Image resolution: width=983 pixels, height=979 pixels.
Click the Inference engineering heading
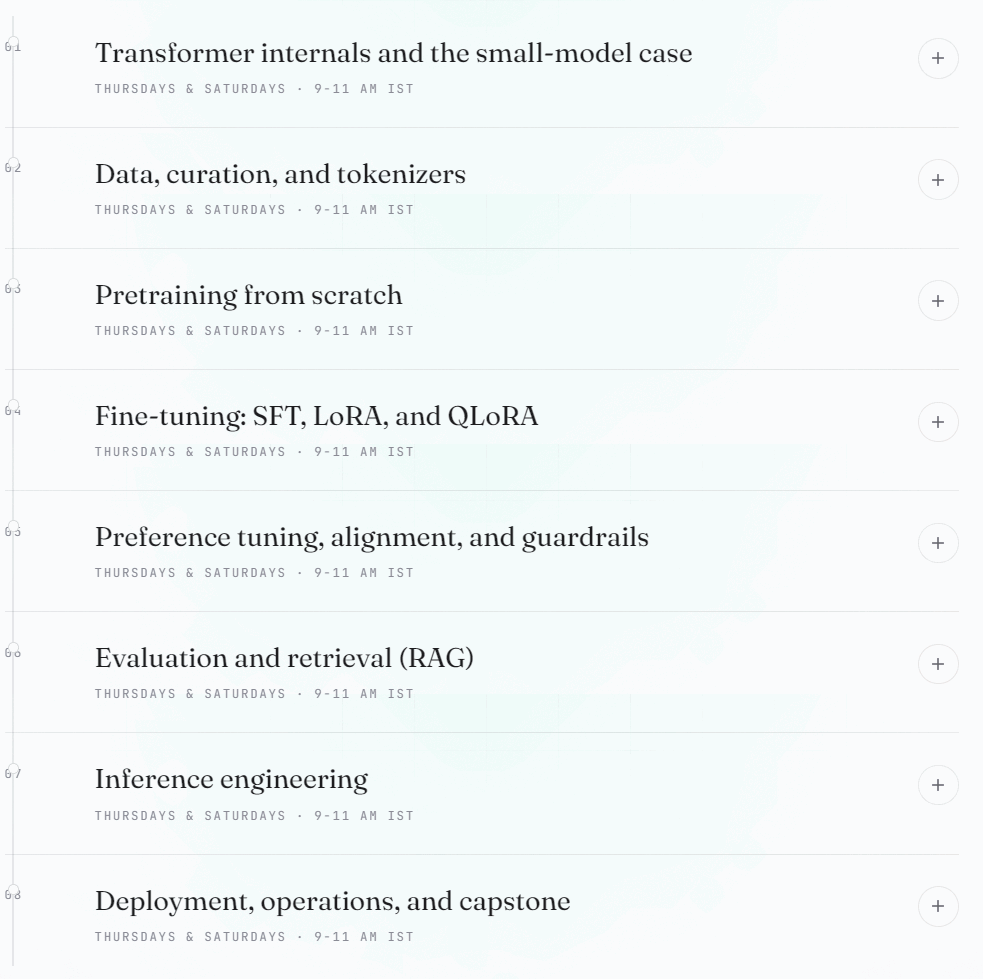tap(231, 780)
